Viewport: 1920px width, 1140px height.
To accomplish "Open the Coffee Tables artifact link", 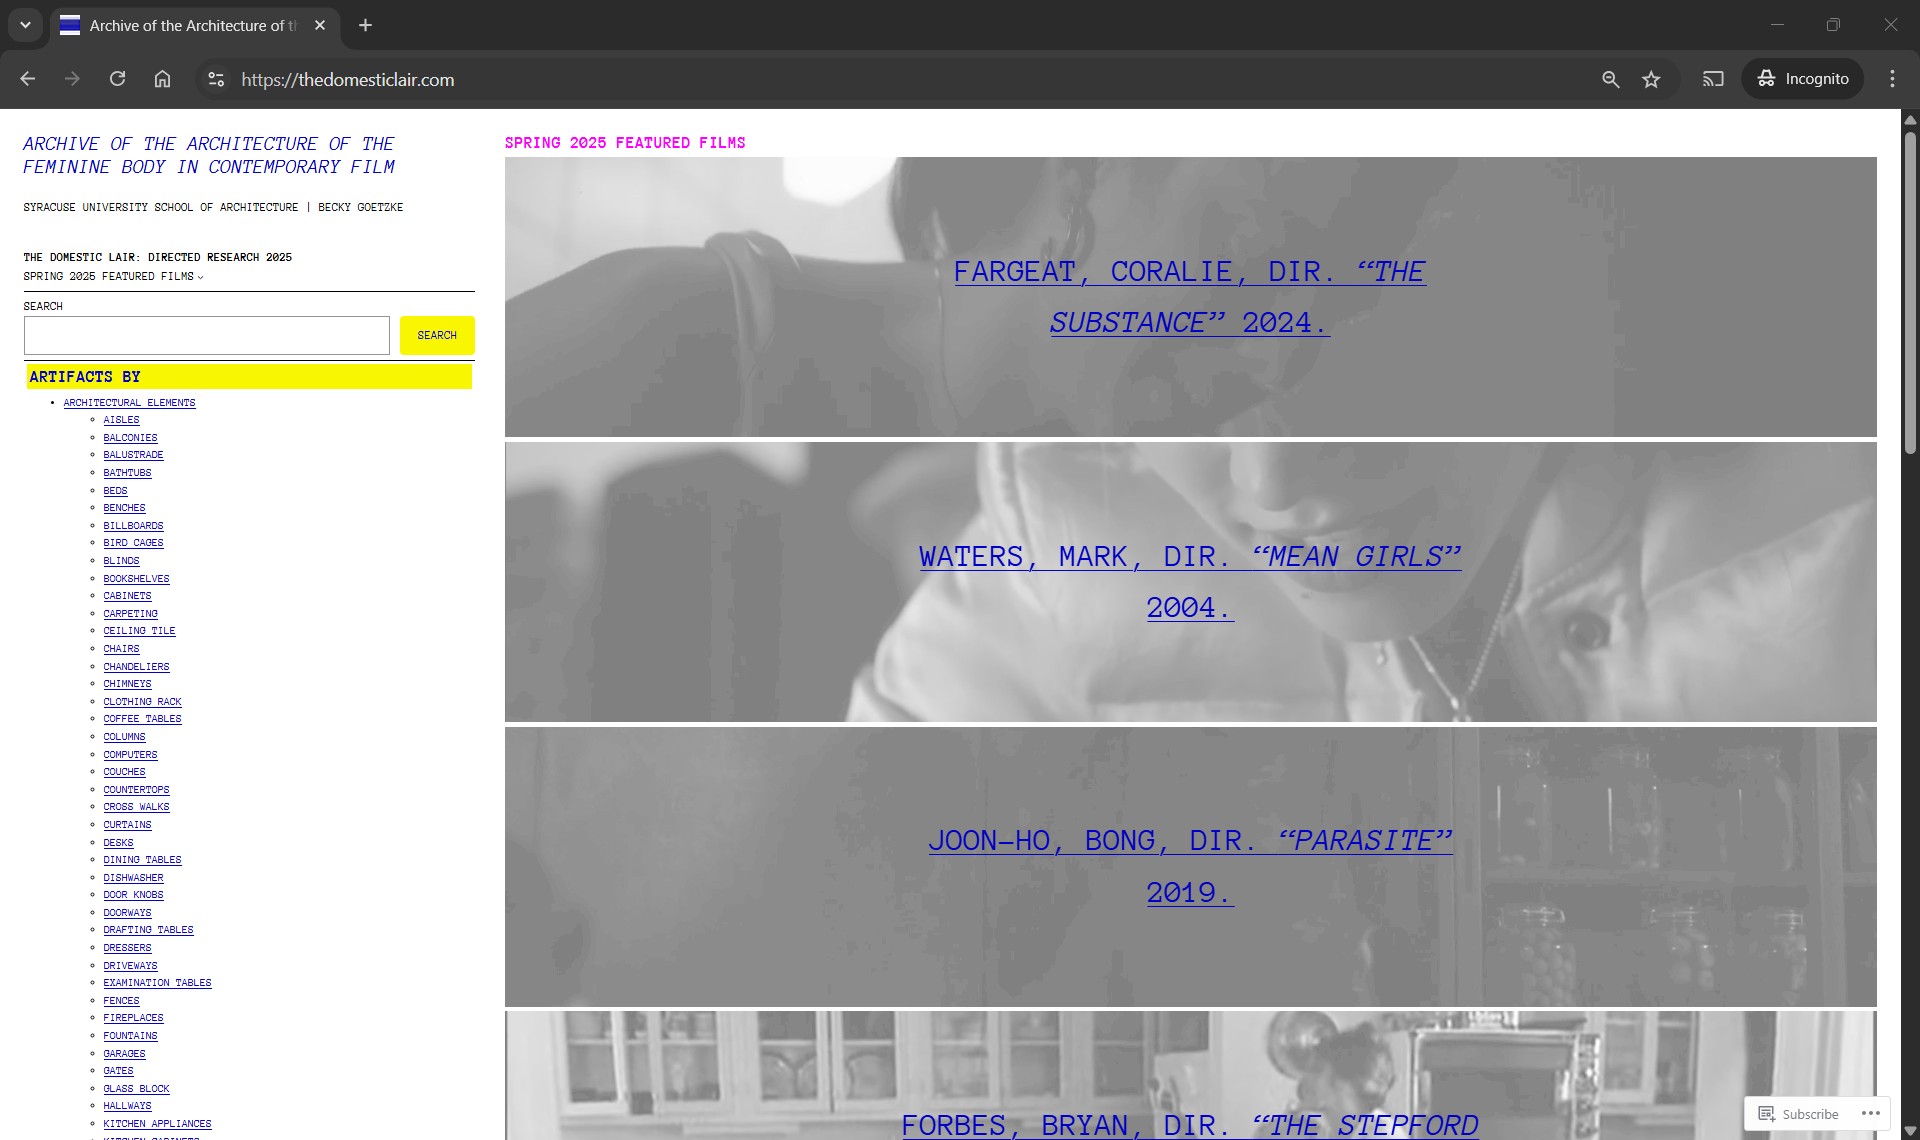I will tap(142, 719).
